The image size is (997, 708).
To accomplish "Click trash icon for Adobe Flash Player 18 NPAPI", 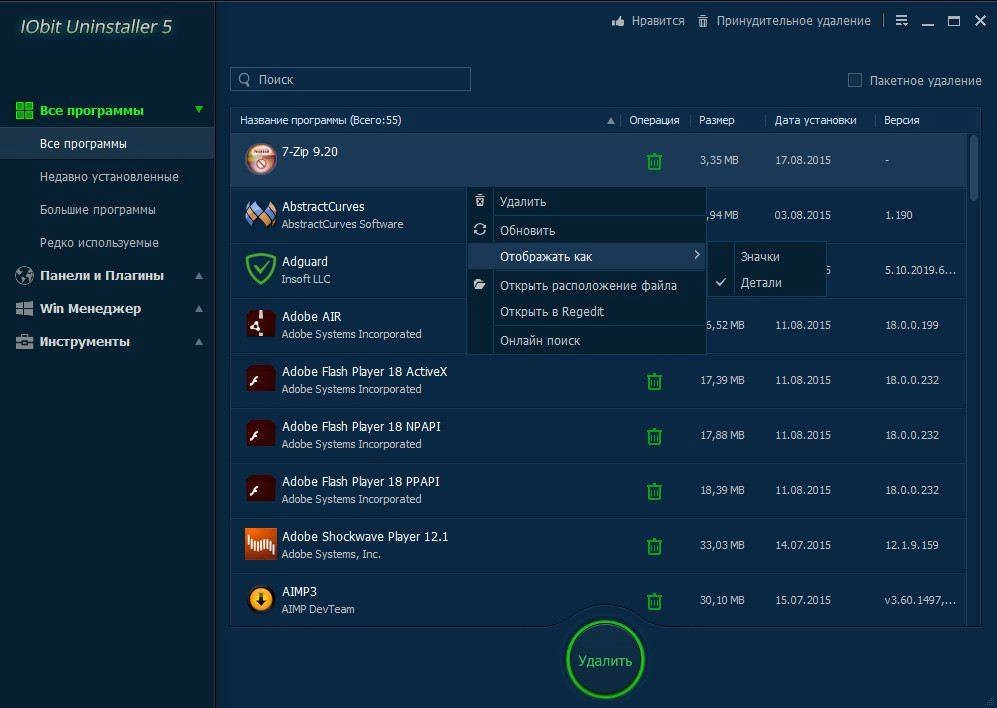I will pos(654,436).
